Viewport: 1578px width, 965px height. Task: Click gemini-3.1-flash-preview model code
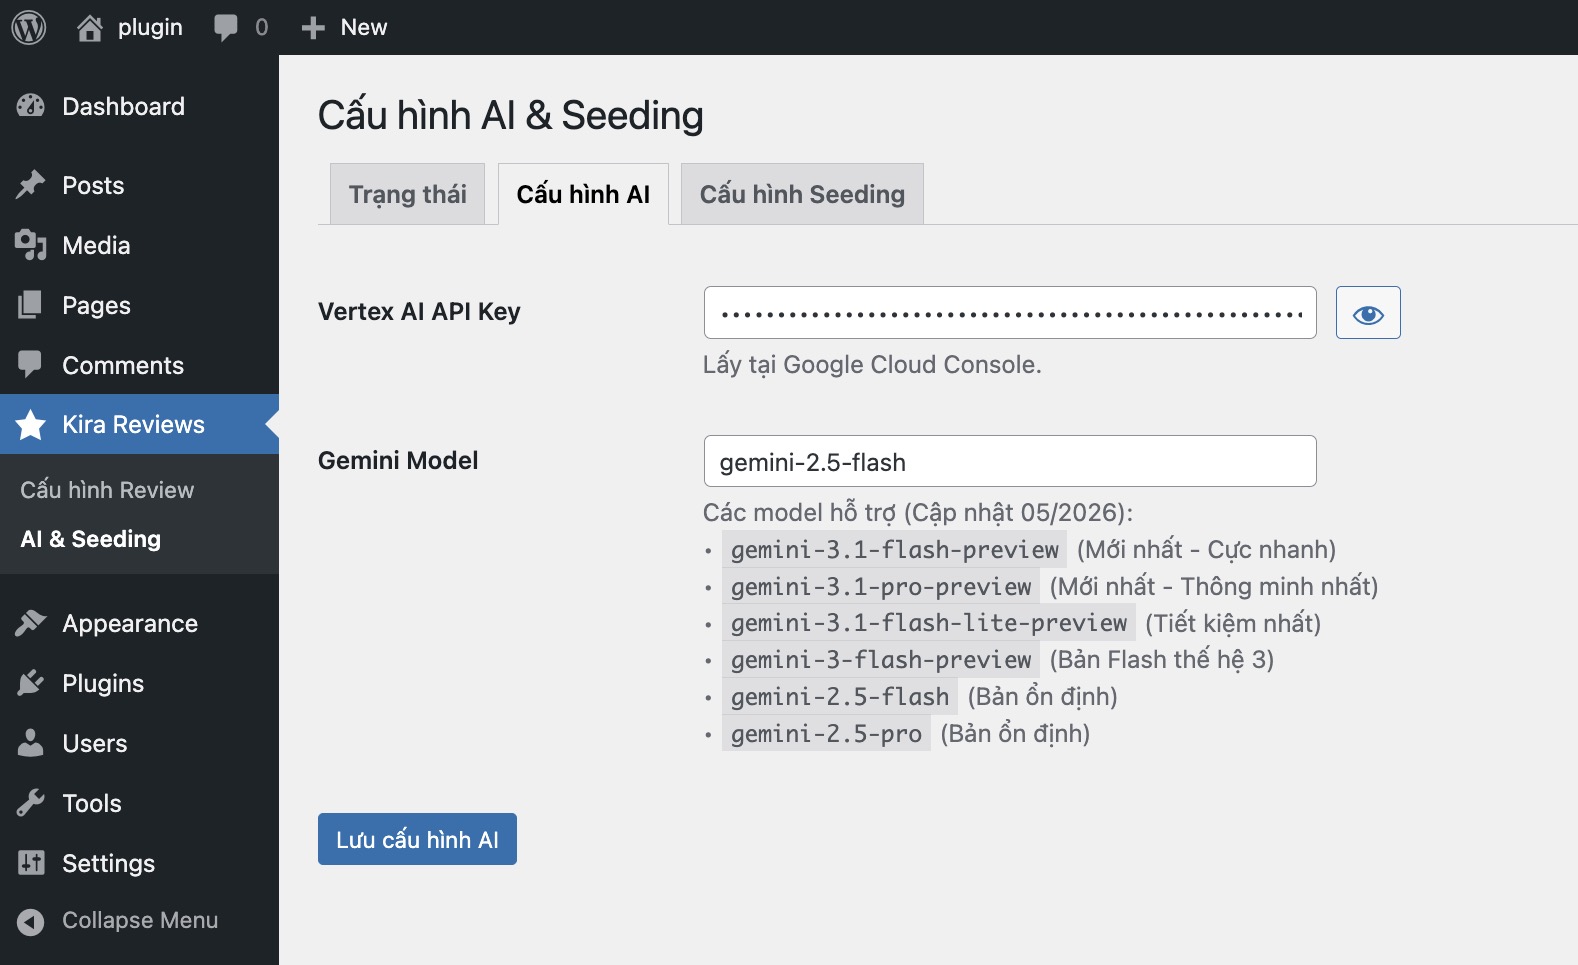(895, 550)
